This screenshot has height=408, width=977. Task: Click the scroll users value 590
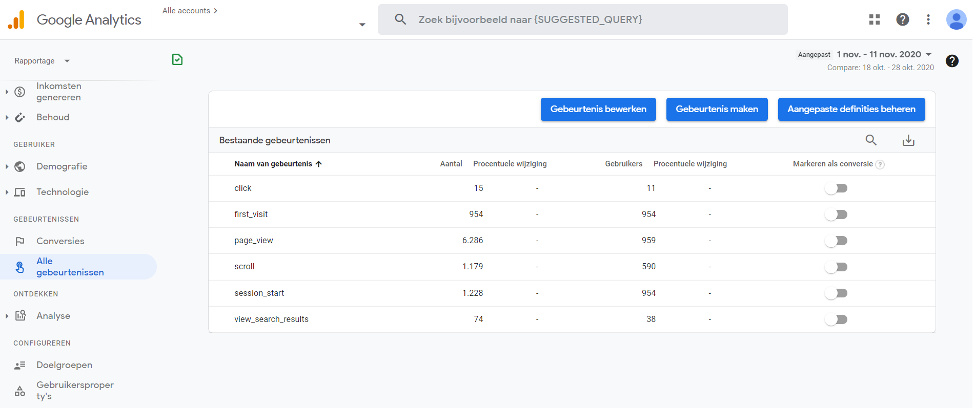click(648, 267)
